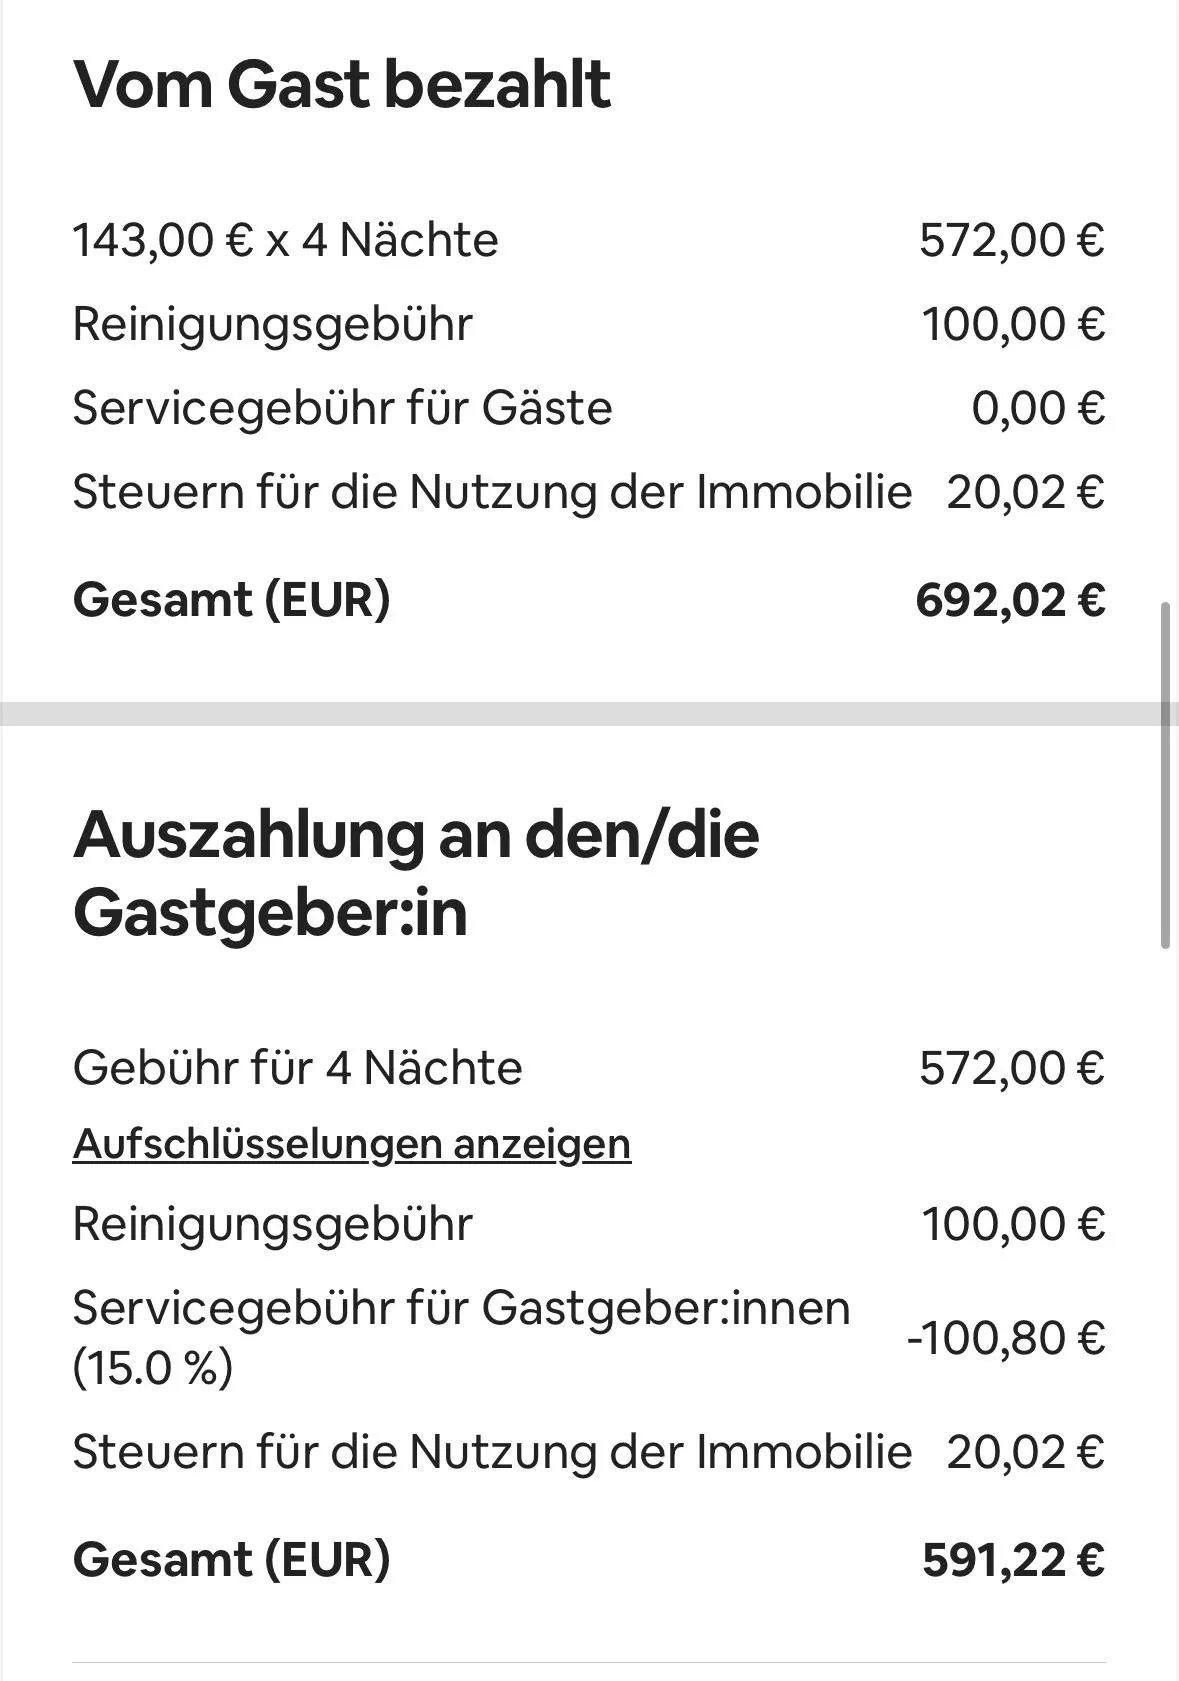Click the Reinigungsgebühr label in guest section

(x=272, y=326)
